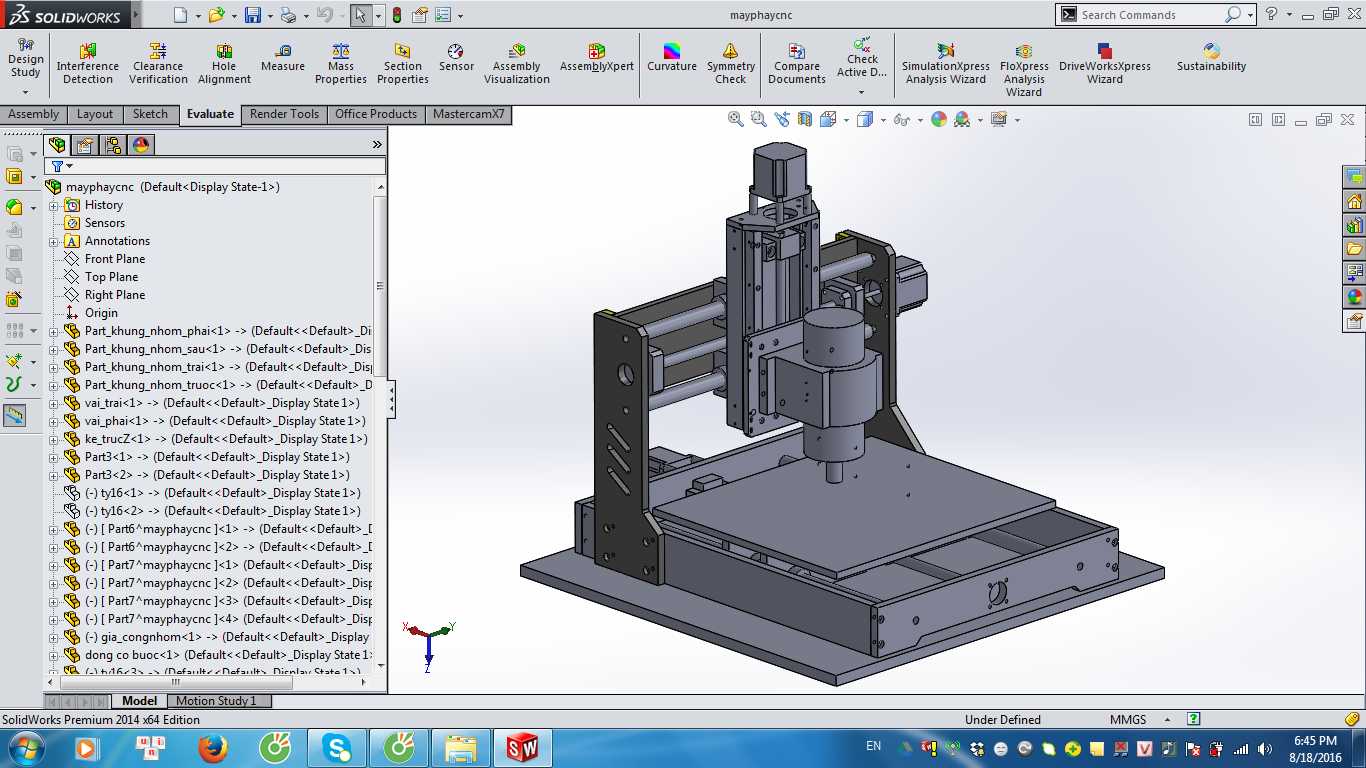Screen dimensions: 1366x768
Task: Select the Origin in the tree
Action: coord(101,313)
